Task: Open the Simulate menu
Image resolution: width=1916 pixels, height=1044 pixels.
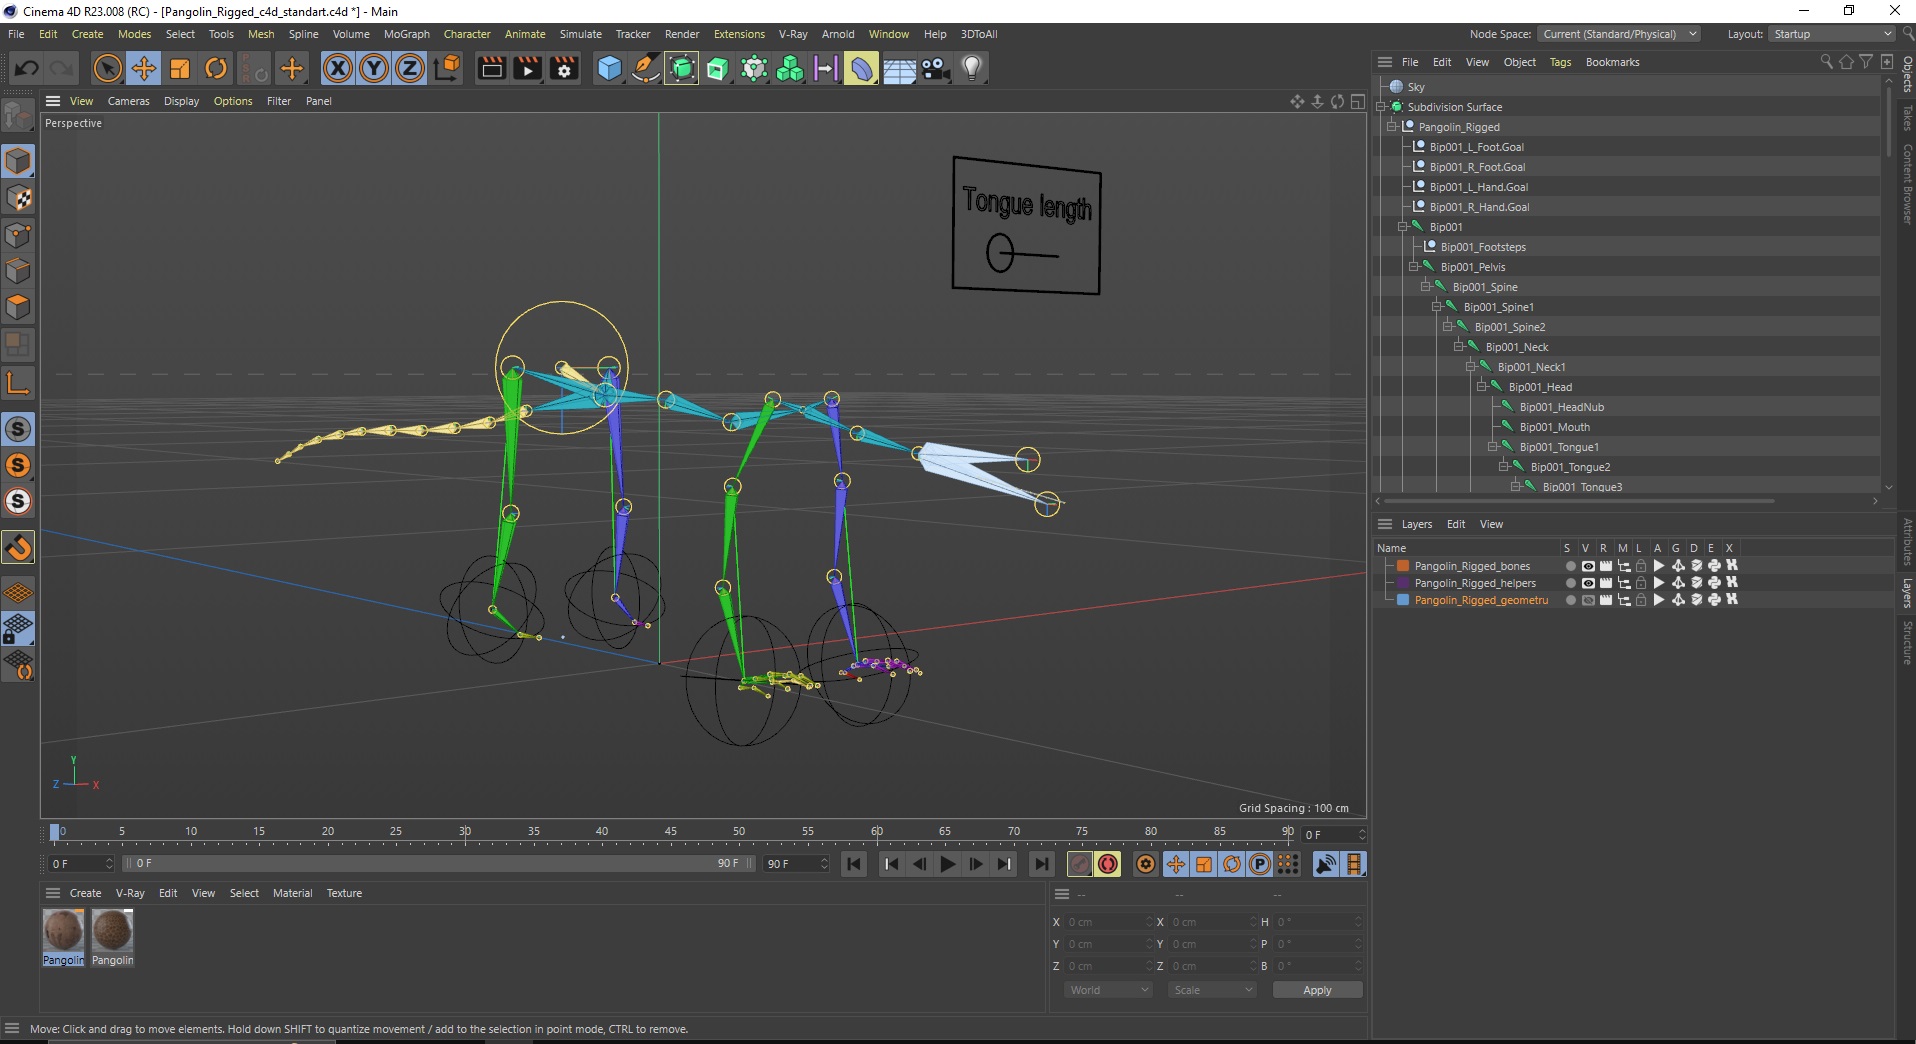Action: pyautogui.click(x=580, y=34)
